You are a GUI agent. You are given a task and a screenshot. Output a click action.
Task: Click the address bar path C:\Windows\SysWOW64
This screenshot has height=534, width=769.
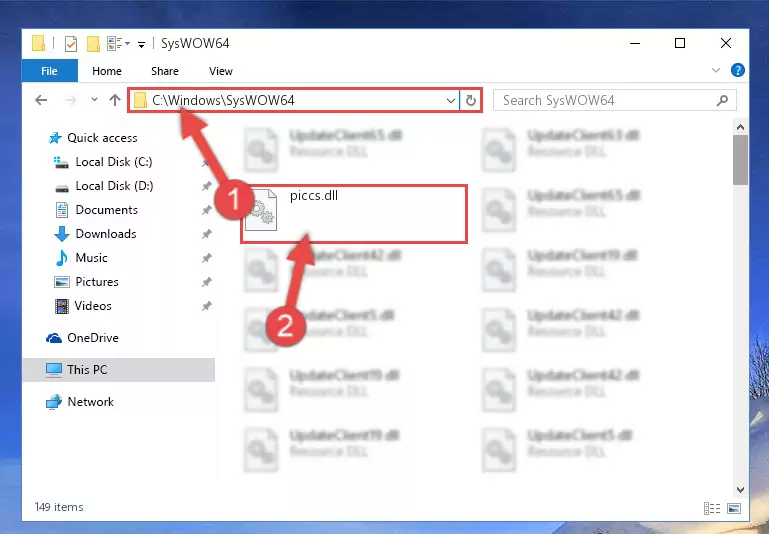coord(223,100)
